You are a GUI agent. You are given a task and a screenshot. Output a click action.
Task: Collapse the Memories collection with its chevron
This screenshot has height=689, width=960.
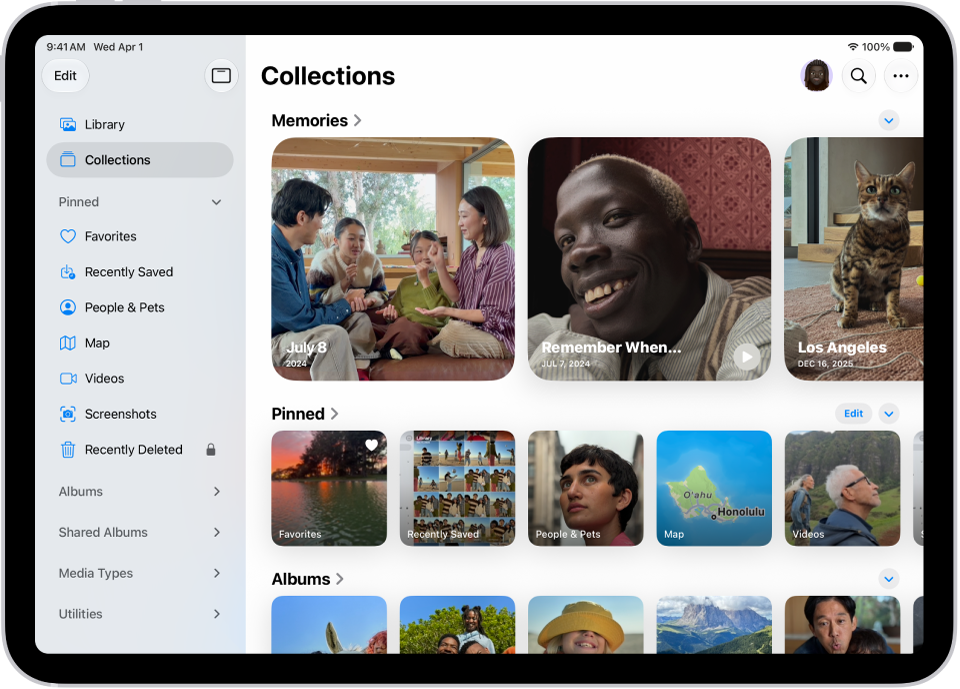click(889, 121)
